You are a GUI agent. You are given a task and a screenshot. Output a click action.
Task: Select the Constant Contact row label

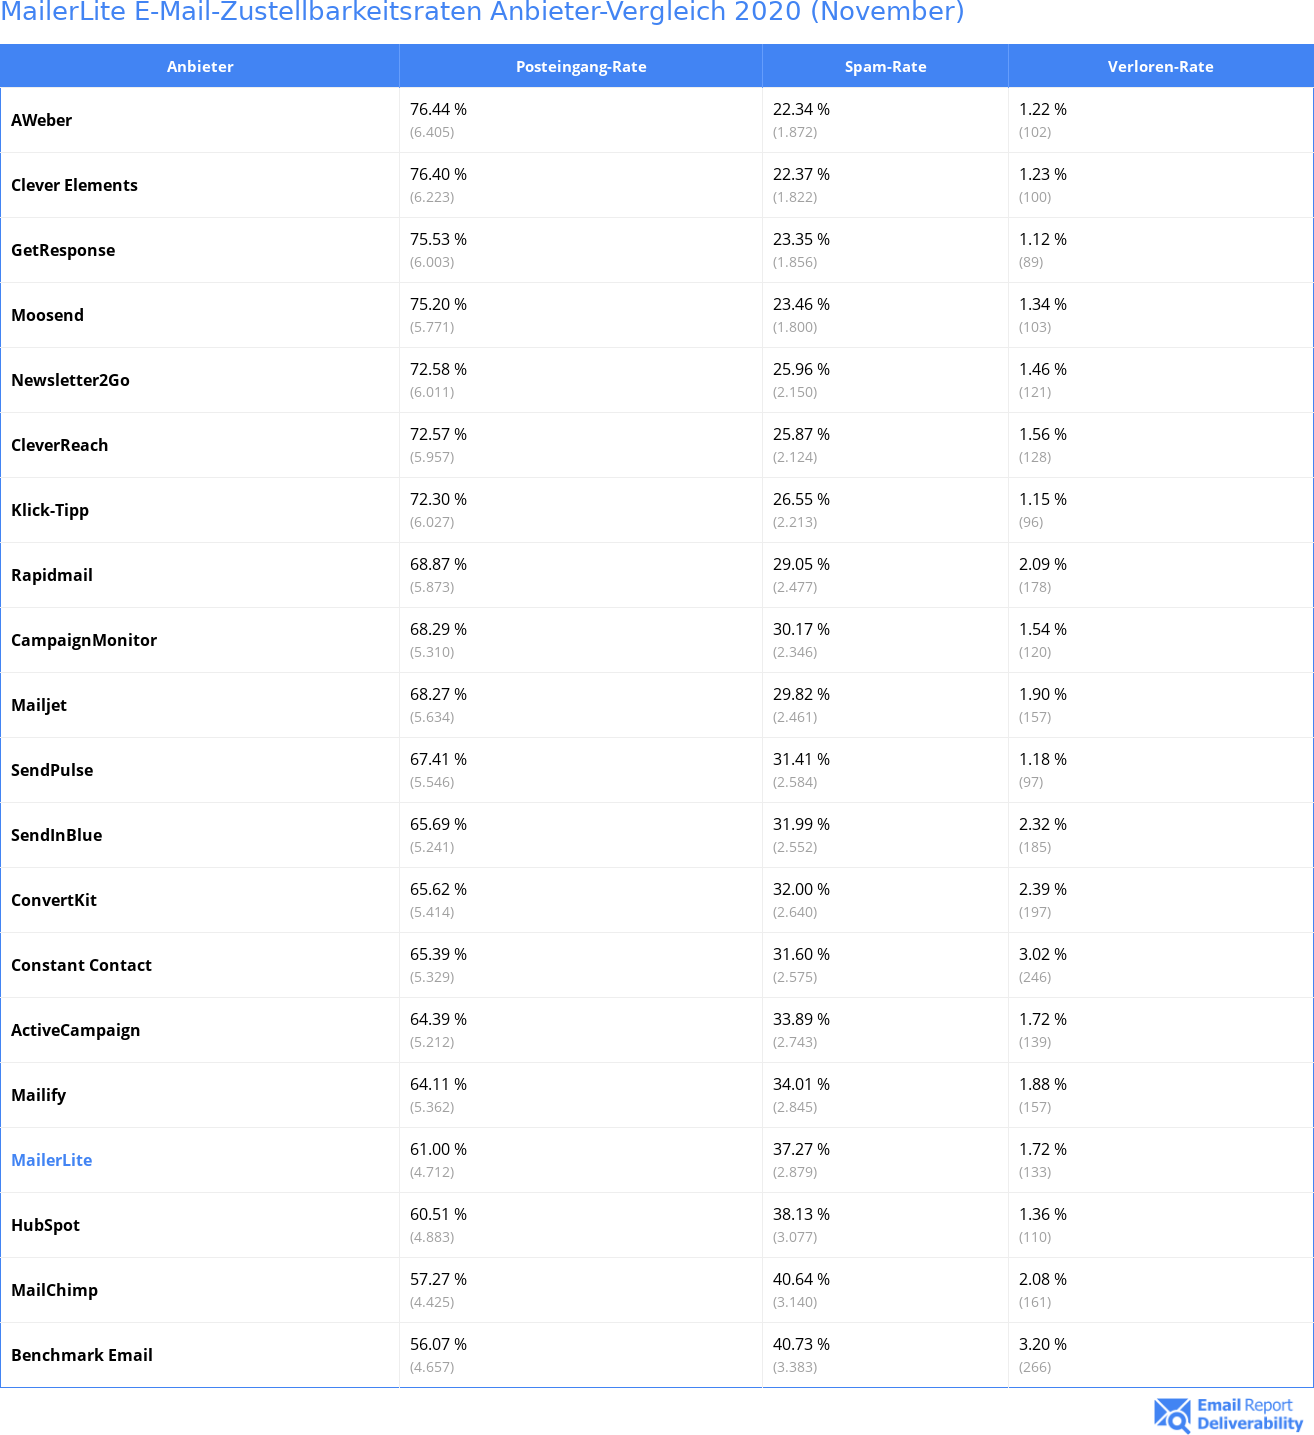82,965
